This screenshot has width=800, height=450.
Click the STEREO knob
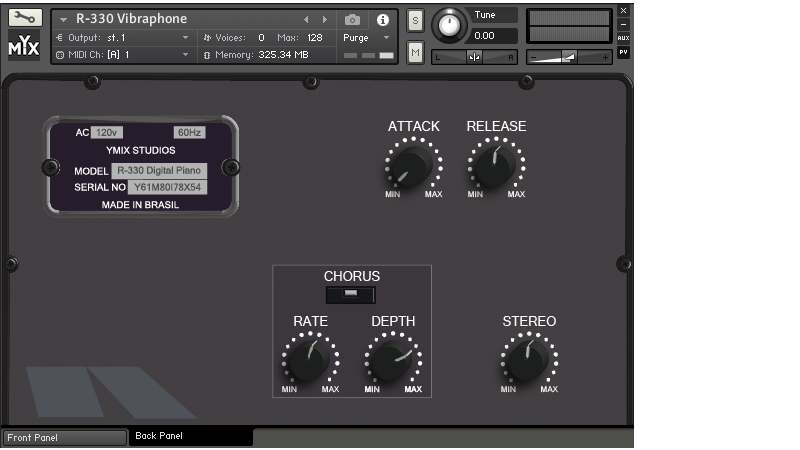click(528, 360)
